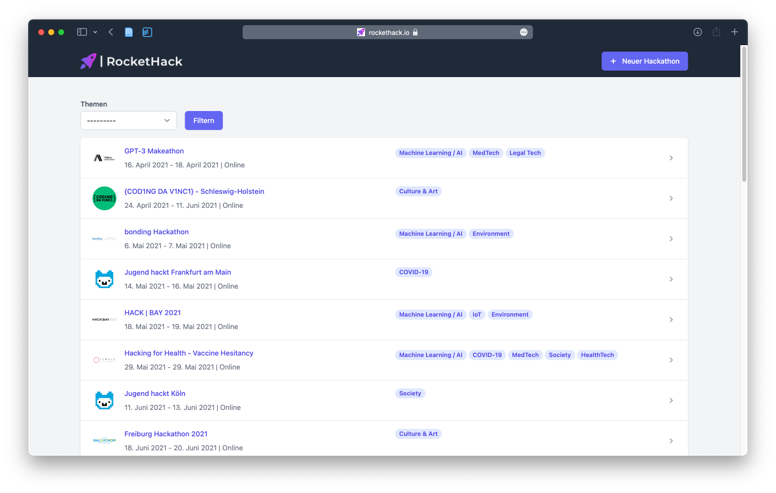Image resolution: width=776 pixels, height=493 pixels.
Task: Expand the Jugend hackt Frankfurt row chevron
Action: pos(671,279)
